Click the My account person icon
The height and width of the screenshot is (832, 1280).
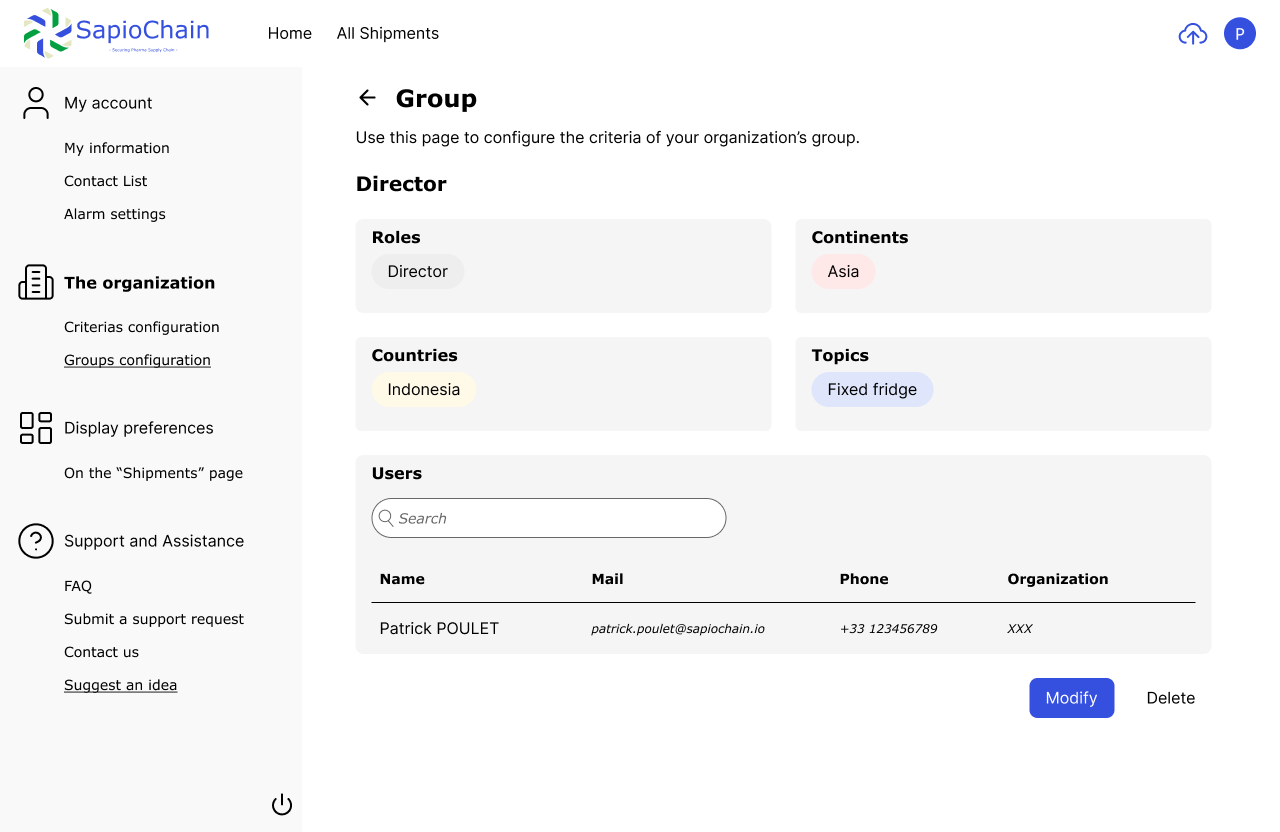pyautogui.click(x=36, y=103)
